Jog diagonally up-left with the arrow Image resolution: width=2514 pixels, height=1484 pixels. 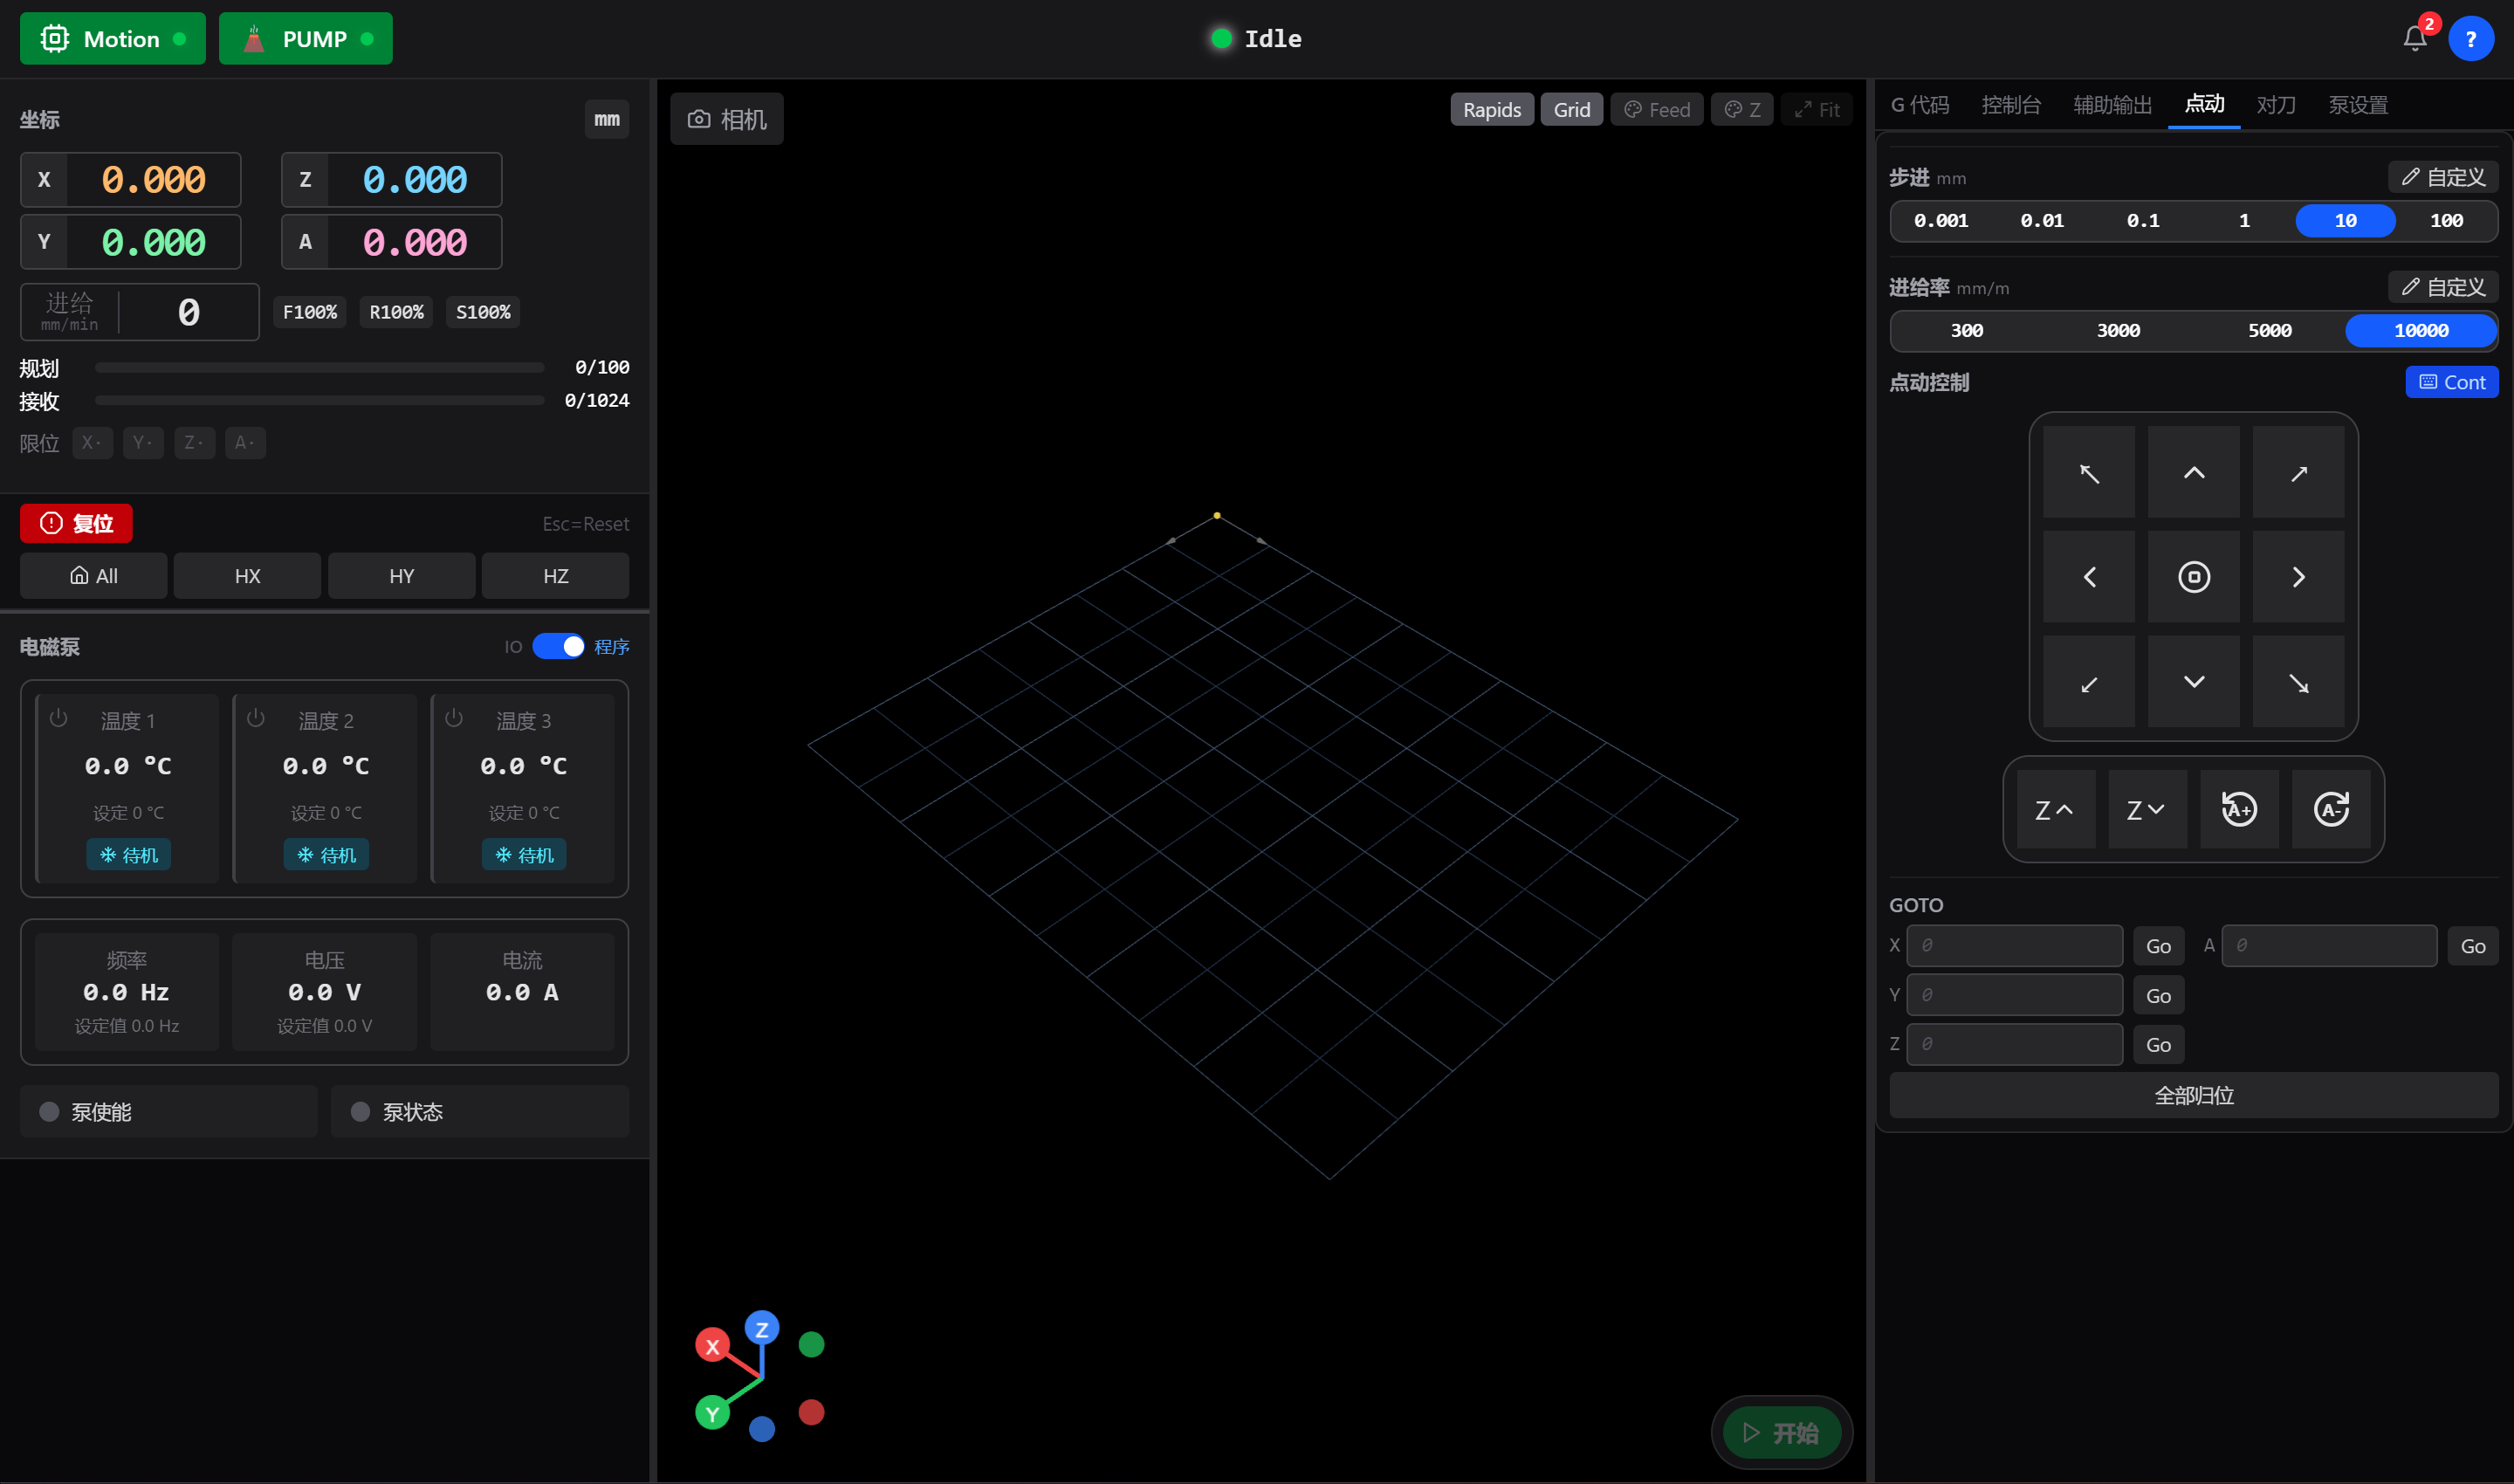(2089, 472)
